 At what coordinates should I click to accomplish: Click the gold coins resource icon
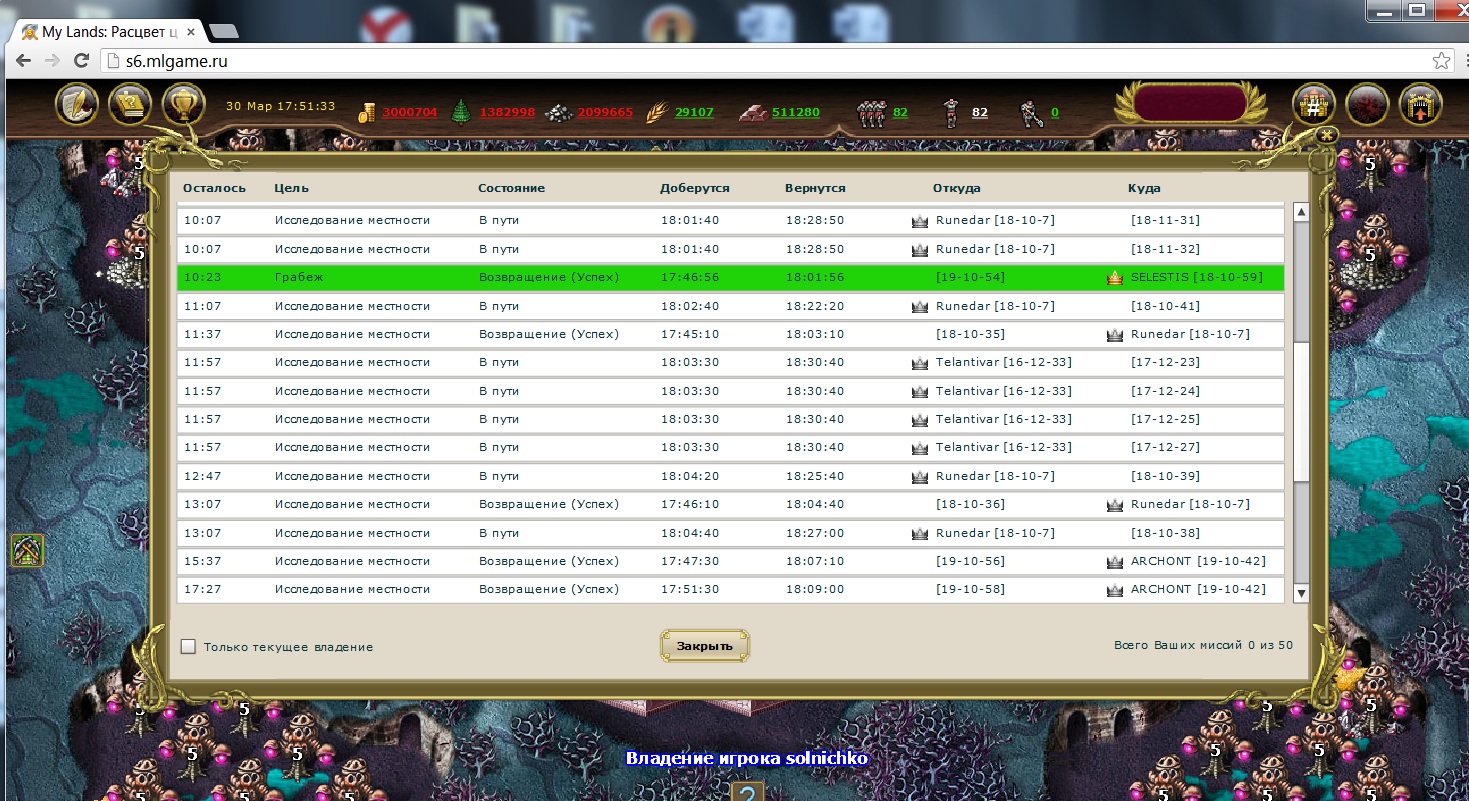pyautogui.click(x=367, y=112)
